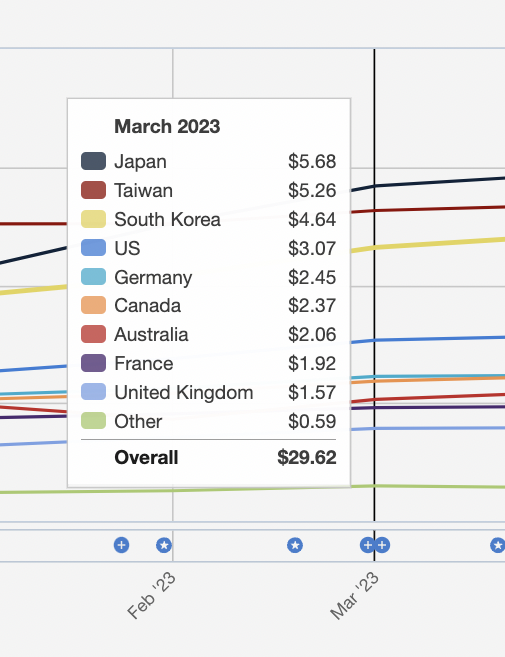Image resolution: width=505 pixels, height=657 pixels.
Task: Click the plus event marker before Feb '23
Action: click(122, 545)
